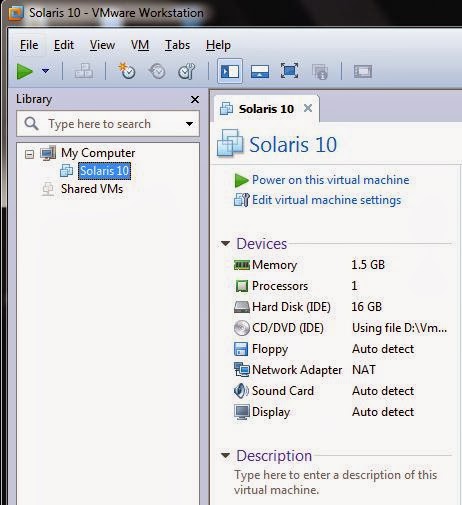Select the Network Adapter label
The width and height of the screenshot is (462, 505).
click(297, 370)
